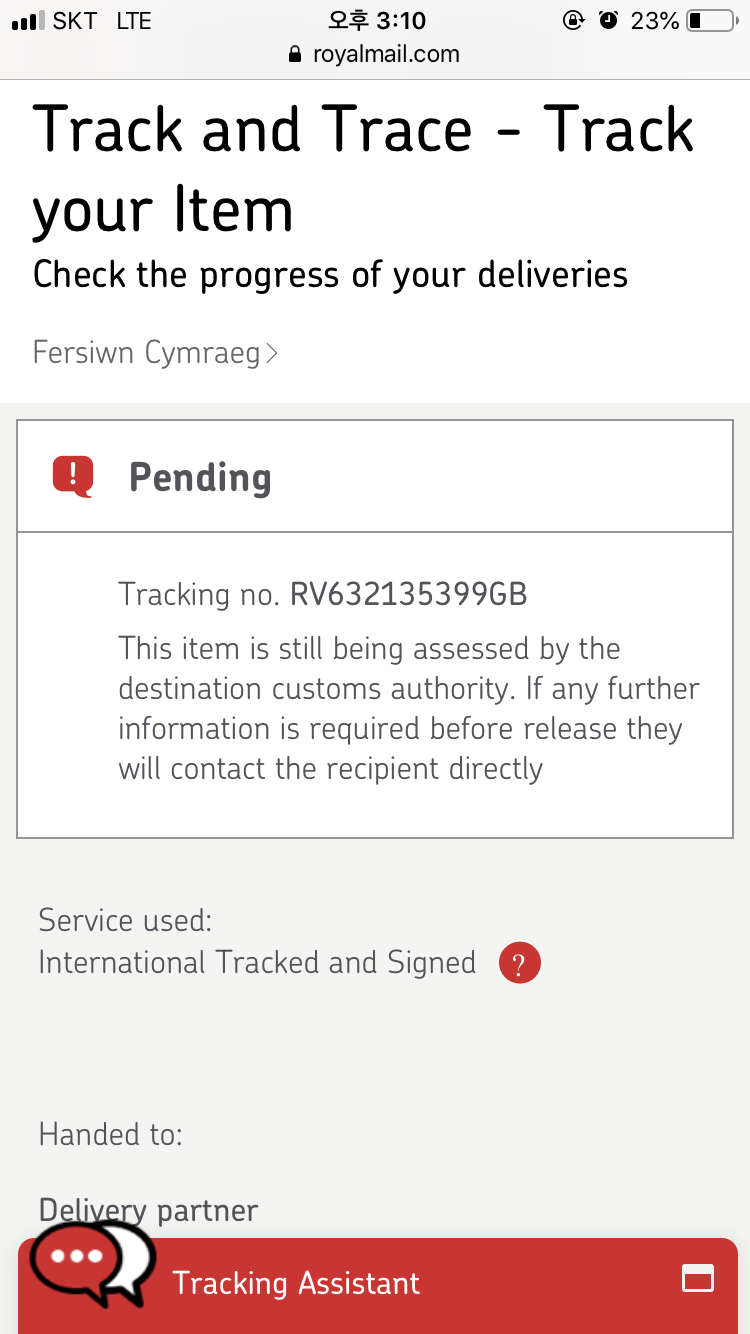Select tracking number RV632135399GB
This screenshot has height=1334, width=750.
pyautogui.click(x=408, y=594)
